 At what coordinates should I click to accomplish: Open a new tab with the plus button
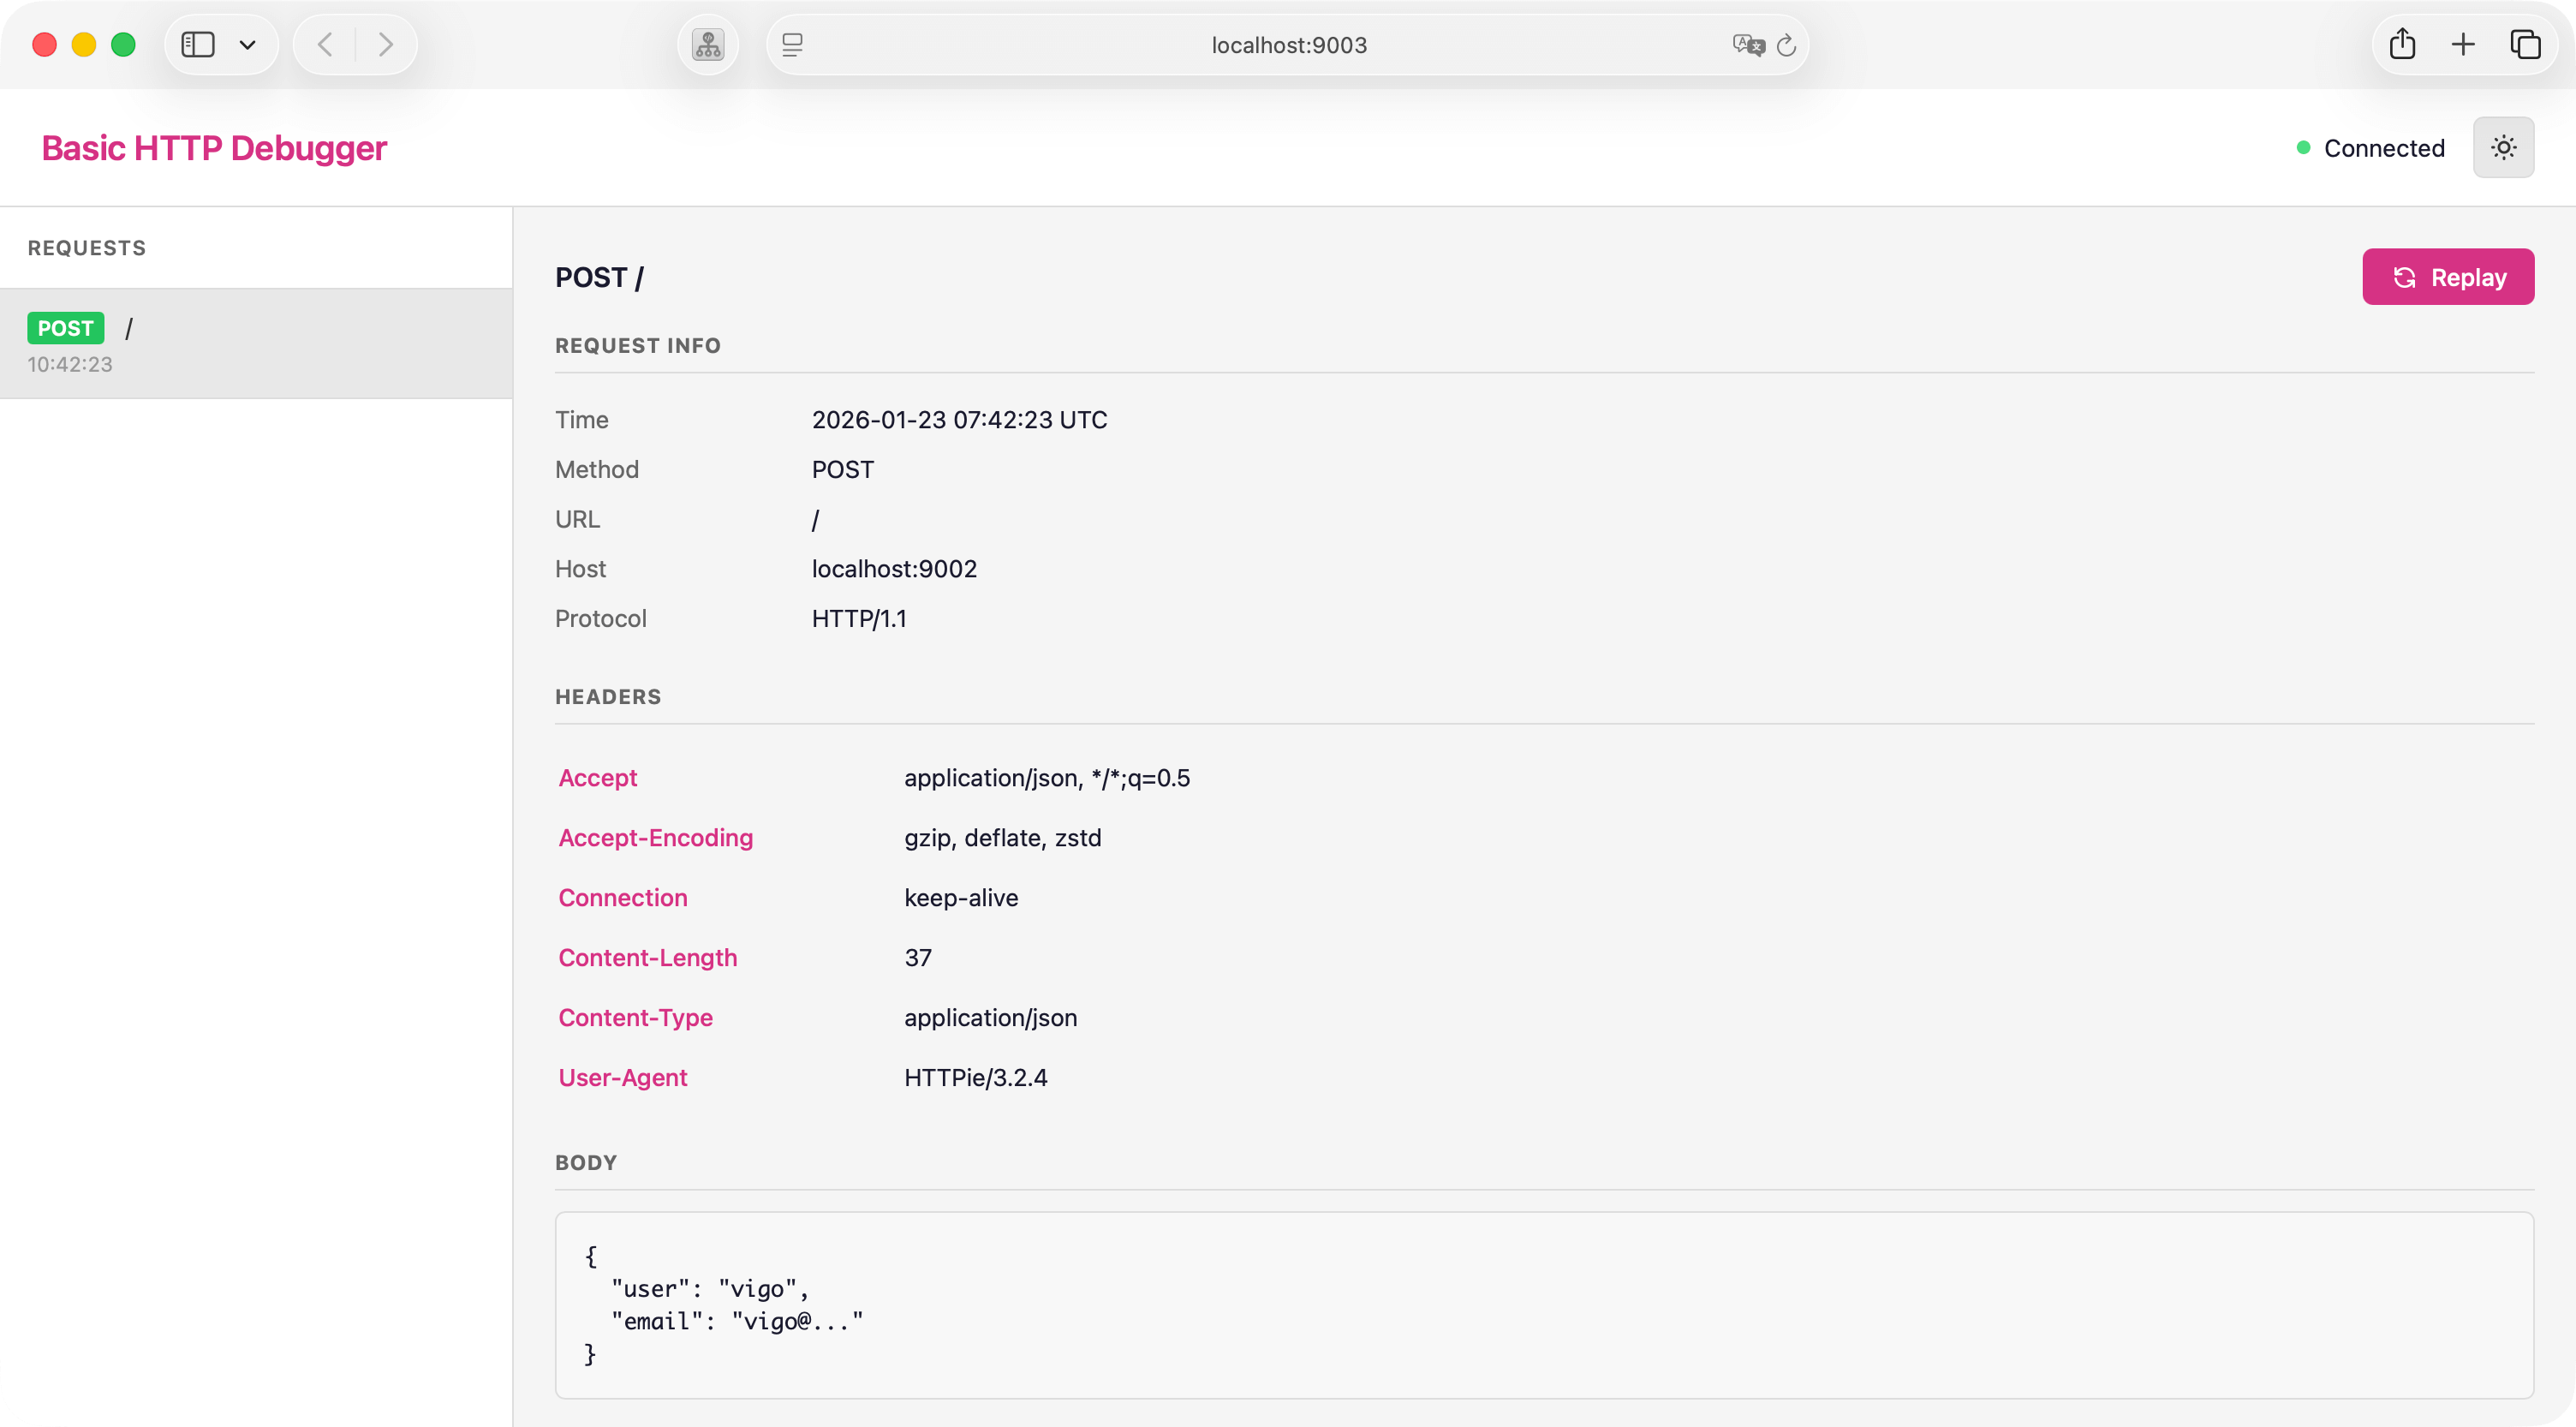click(x=2464, y=44)
